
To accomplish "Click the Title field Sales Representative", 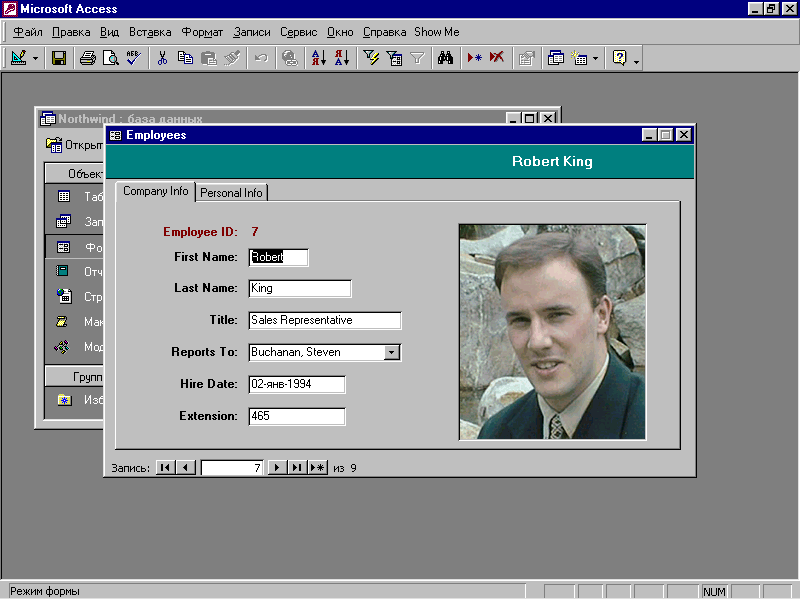I will pos(325,320).
